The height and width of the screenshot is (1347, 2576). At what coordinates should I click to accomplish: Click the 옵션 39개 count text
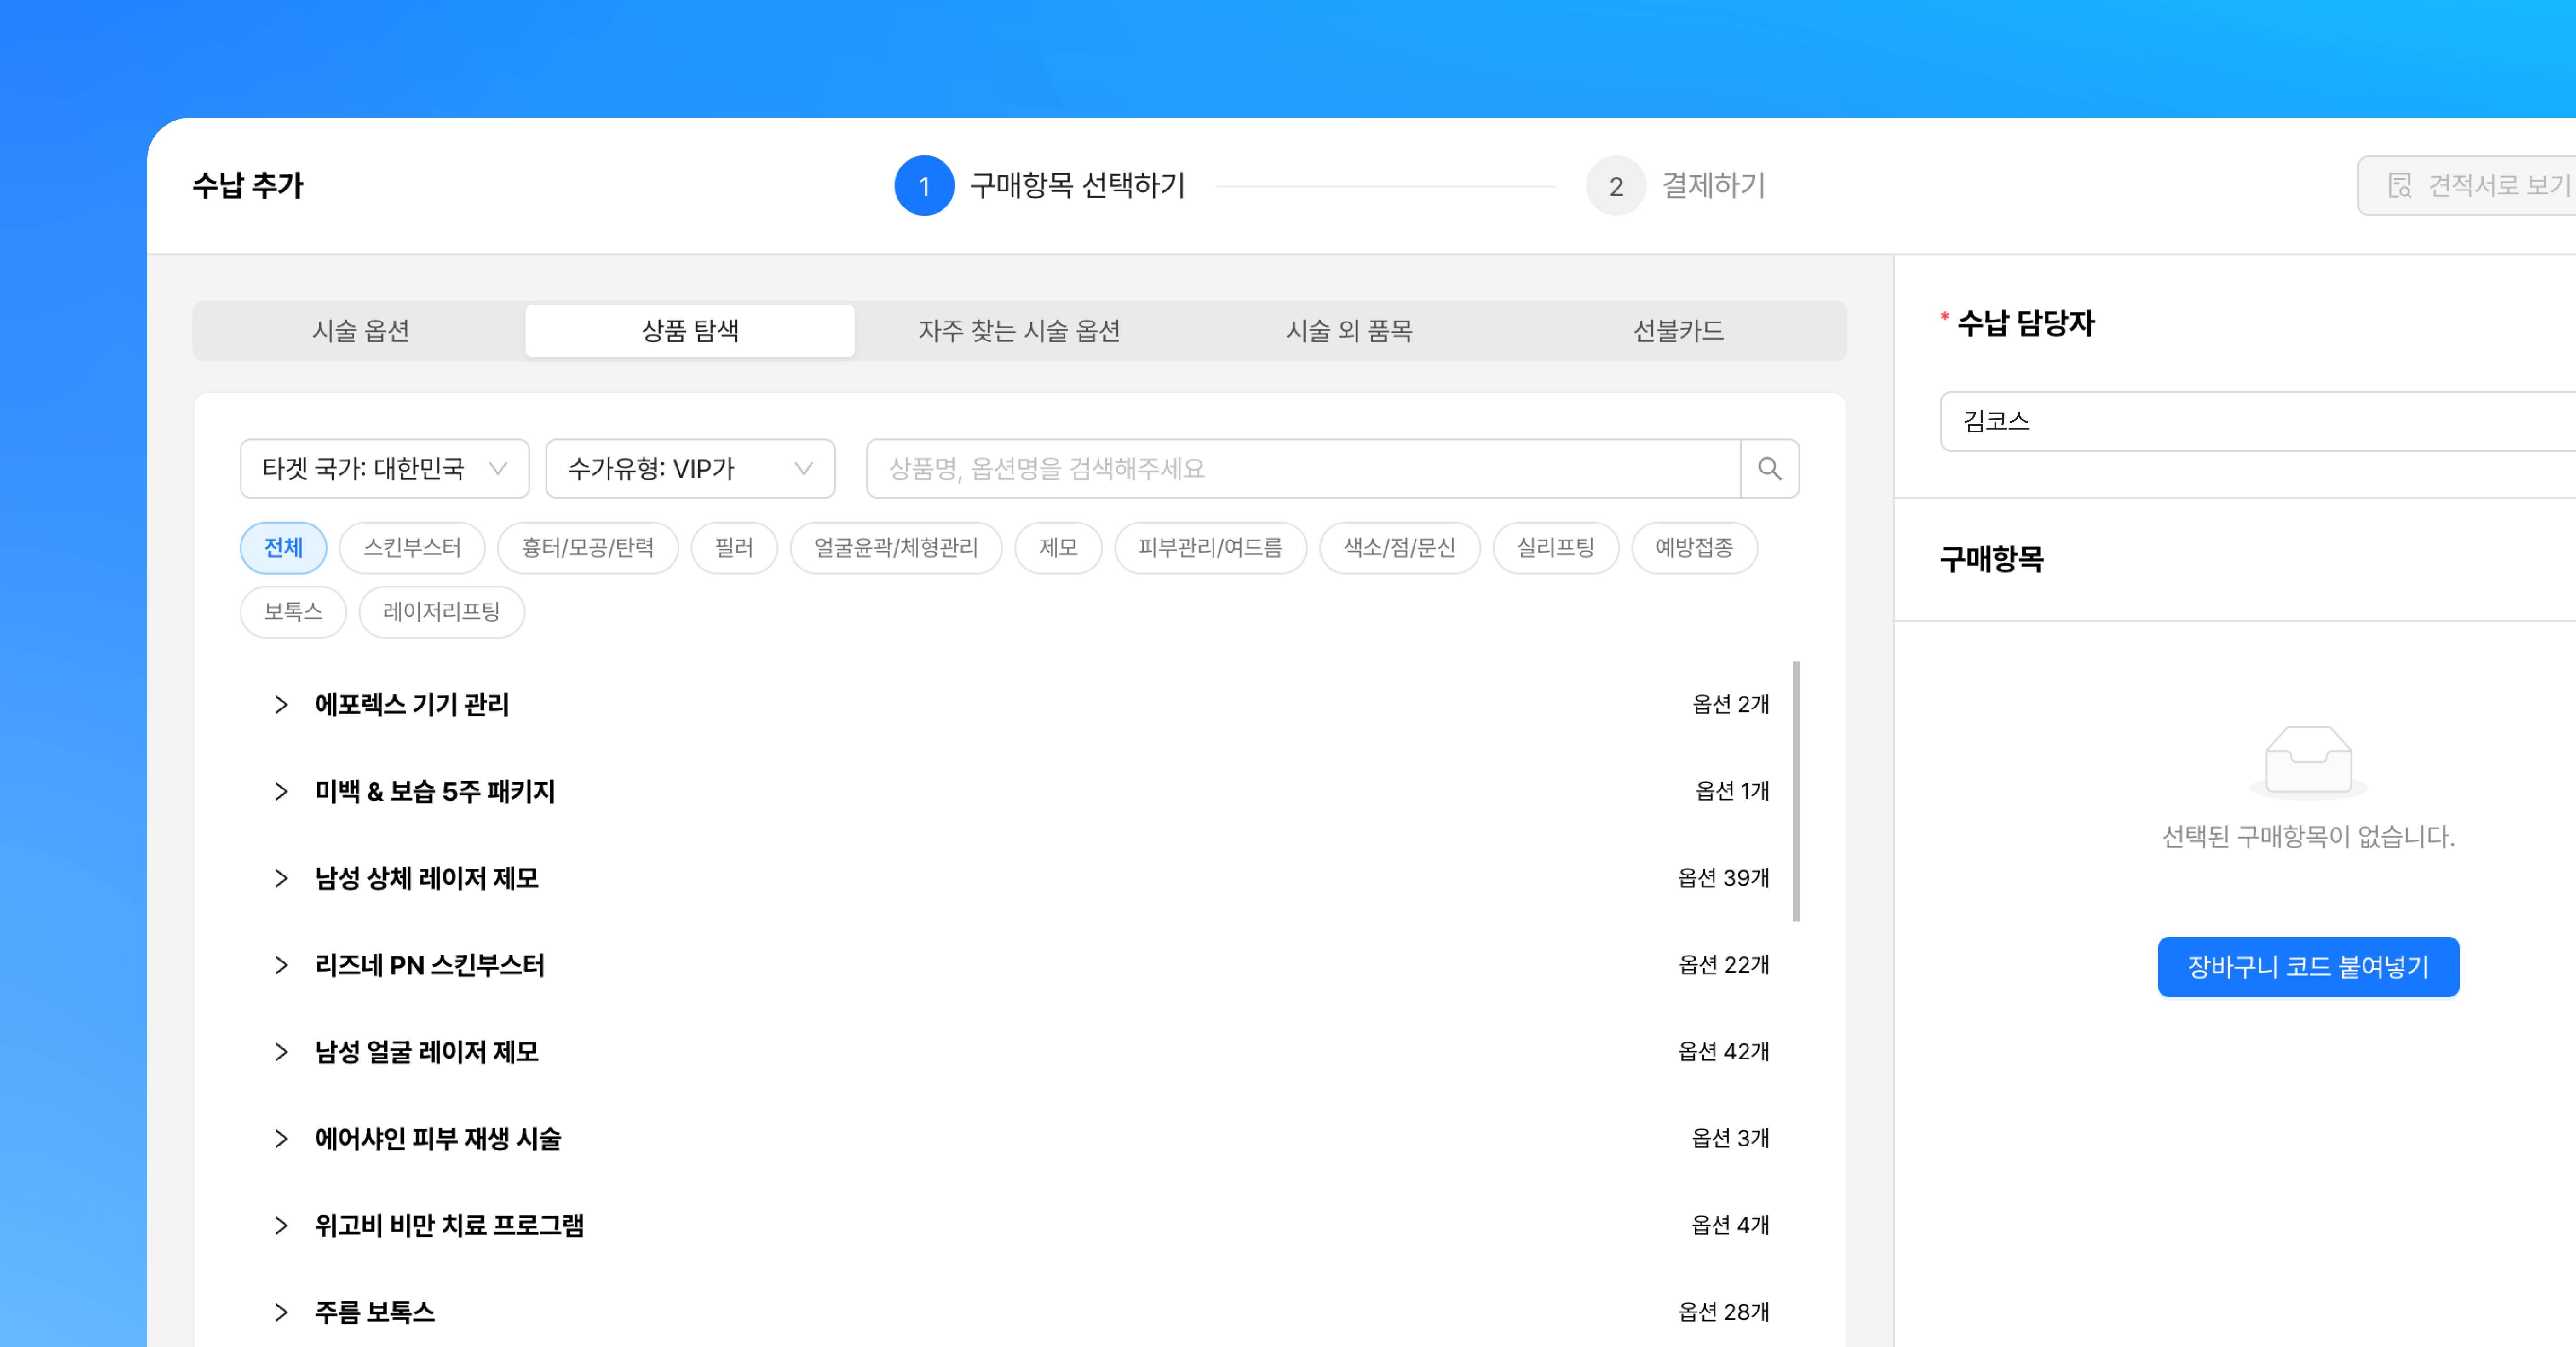(1723, 878)
